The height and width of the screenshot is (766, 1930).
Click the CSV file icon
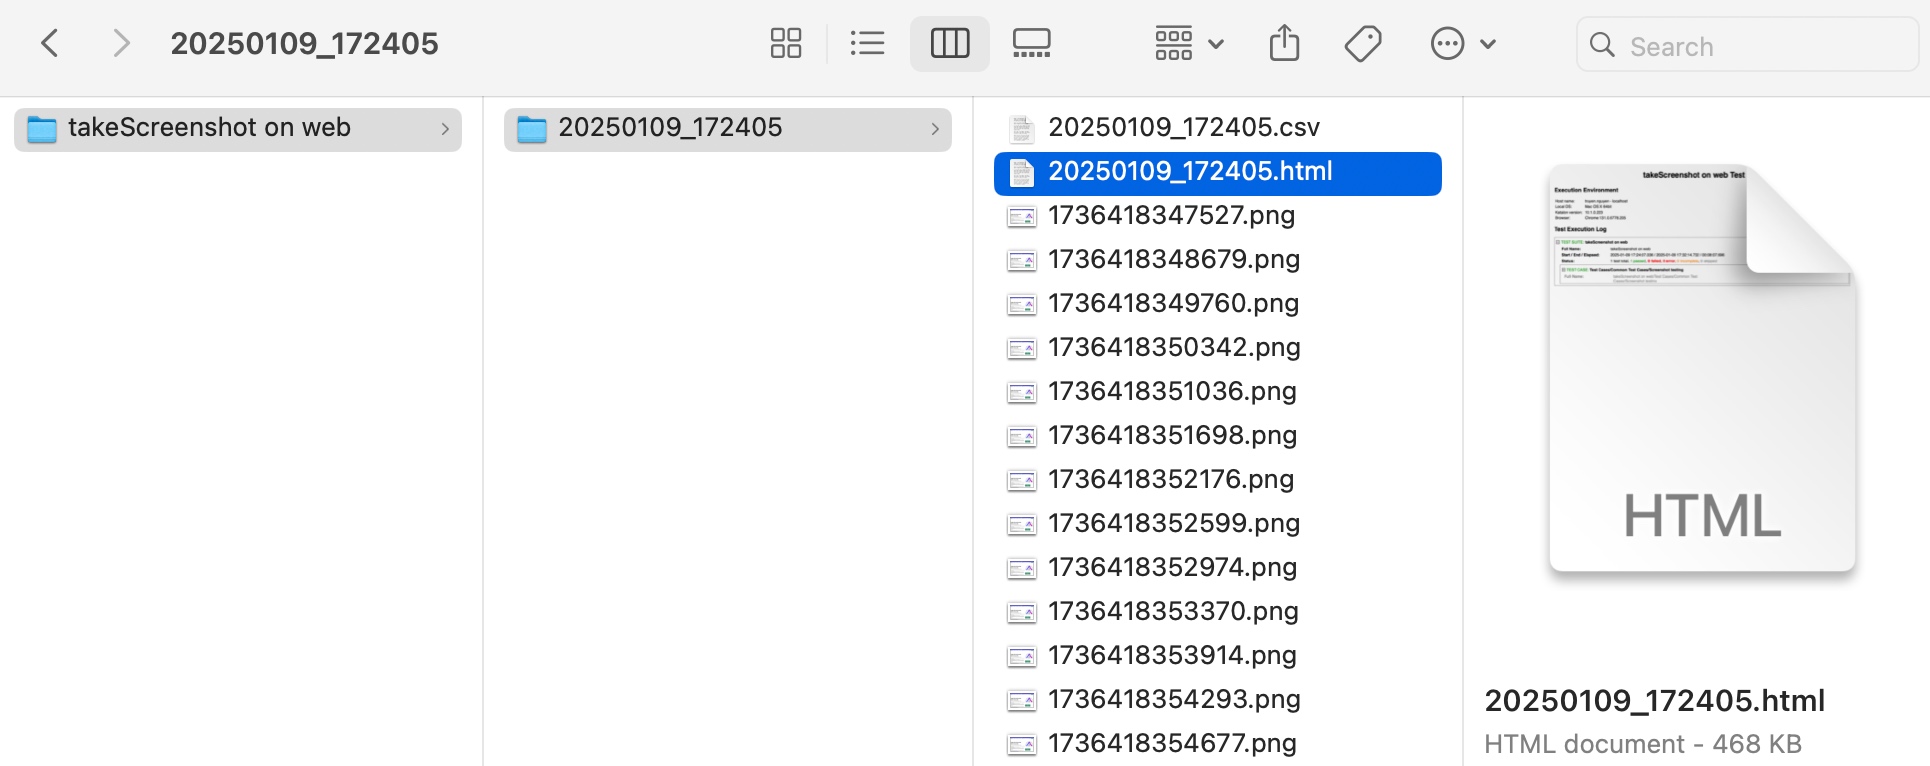coord(1021,129)
